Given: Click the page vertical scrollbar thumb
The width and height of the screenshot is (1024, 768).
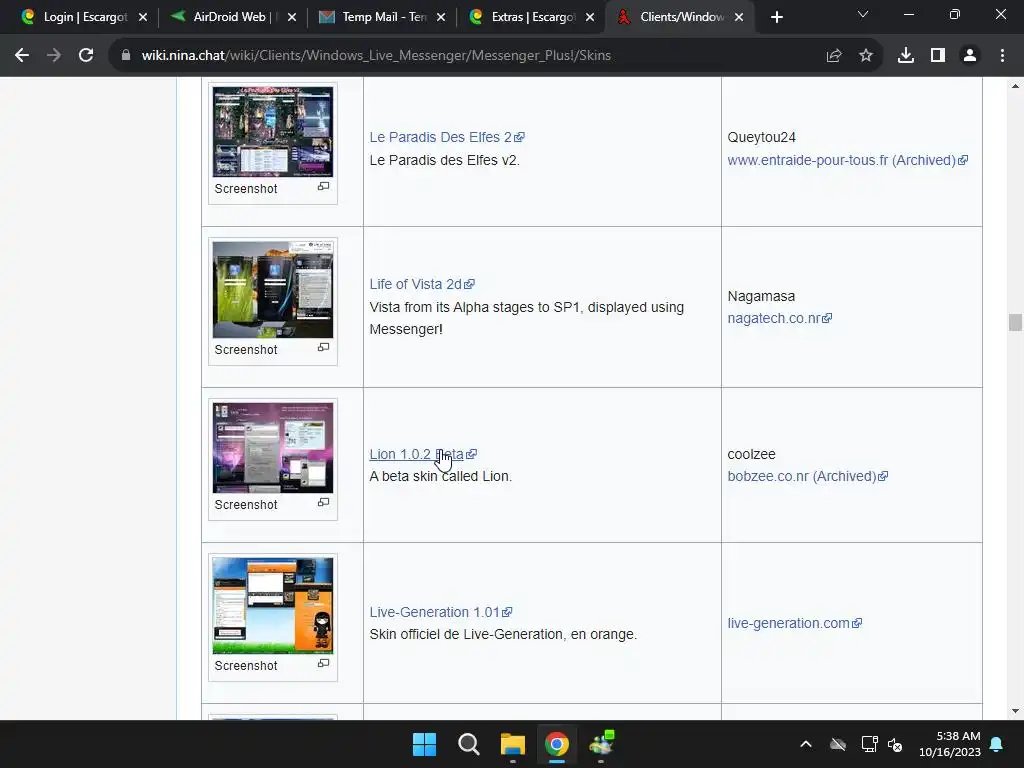Looking at the screenshot, I should 1015,323.
